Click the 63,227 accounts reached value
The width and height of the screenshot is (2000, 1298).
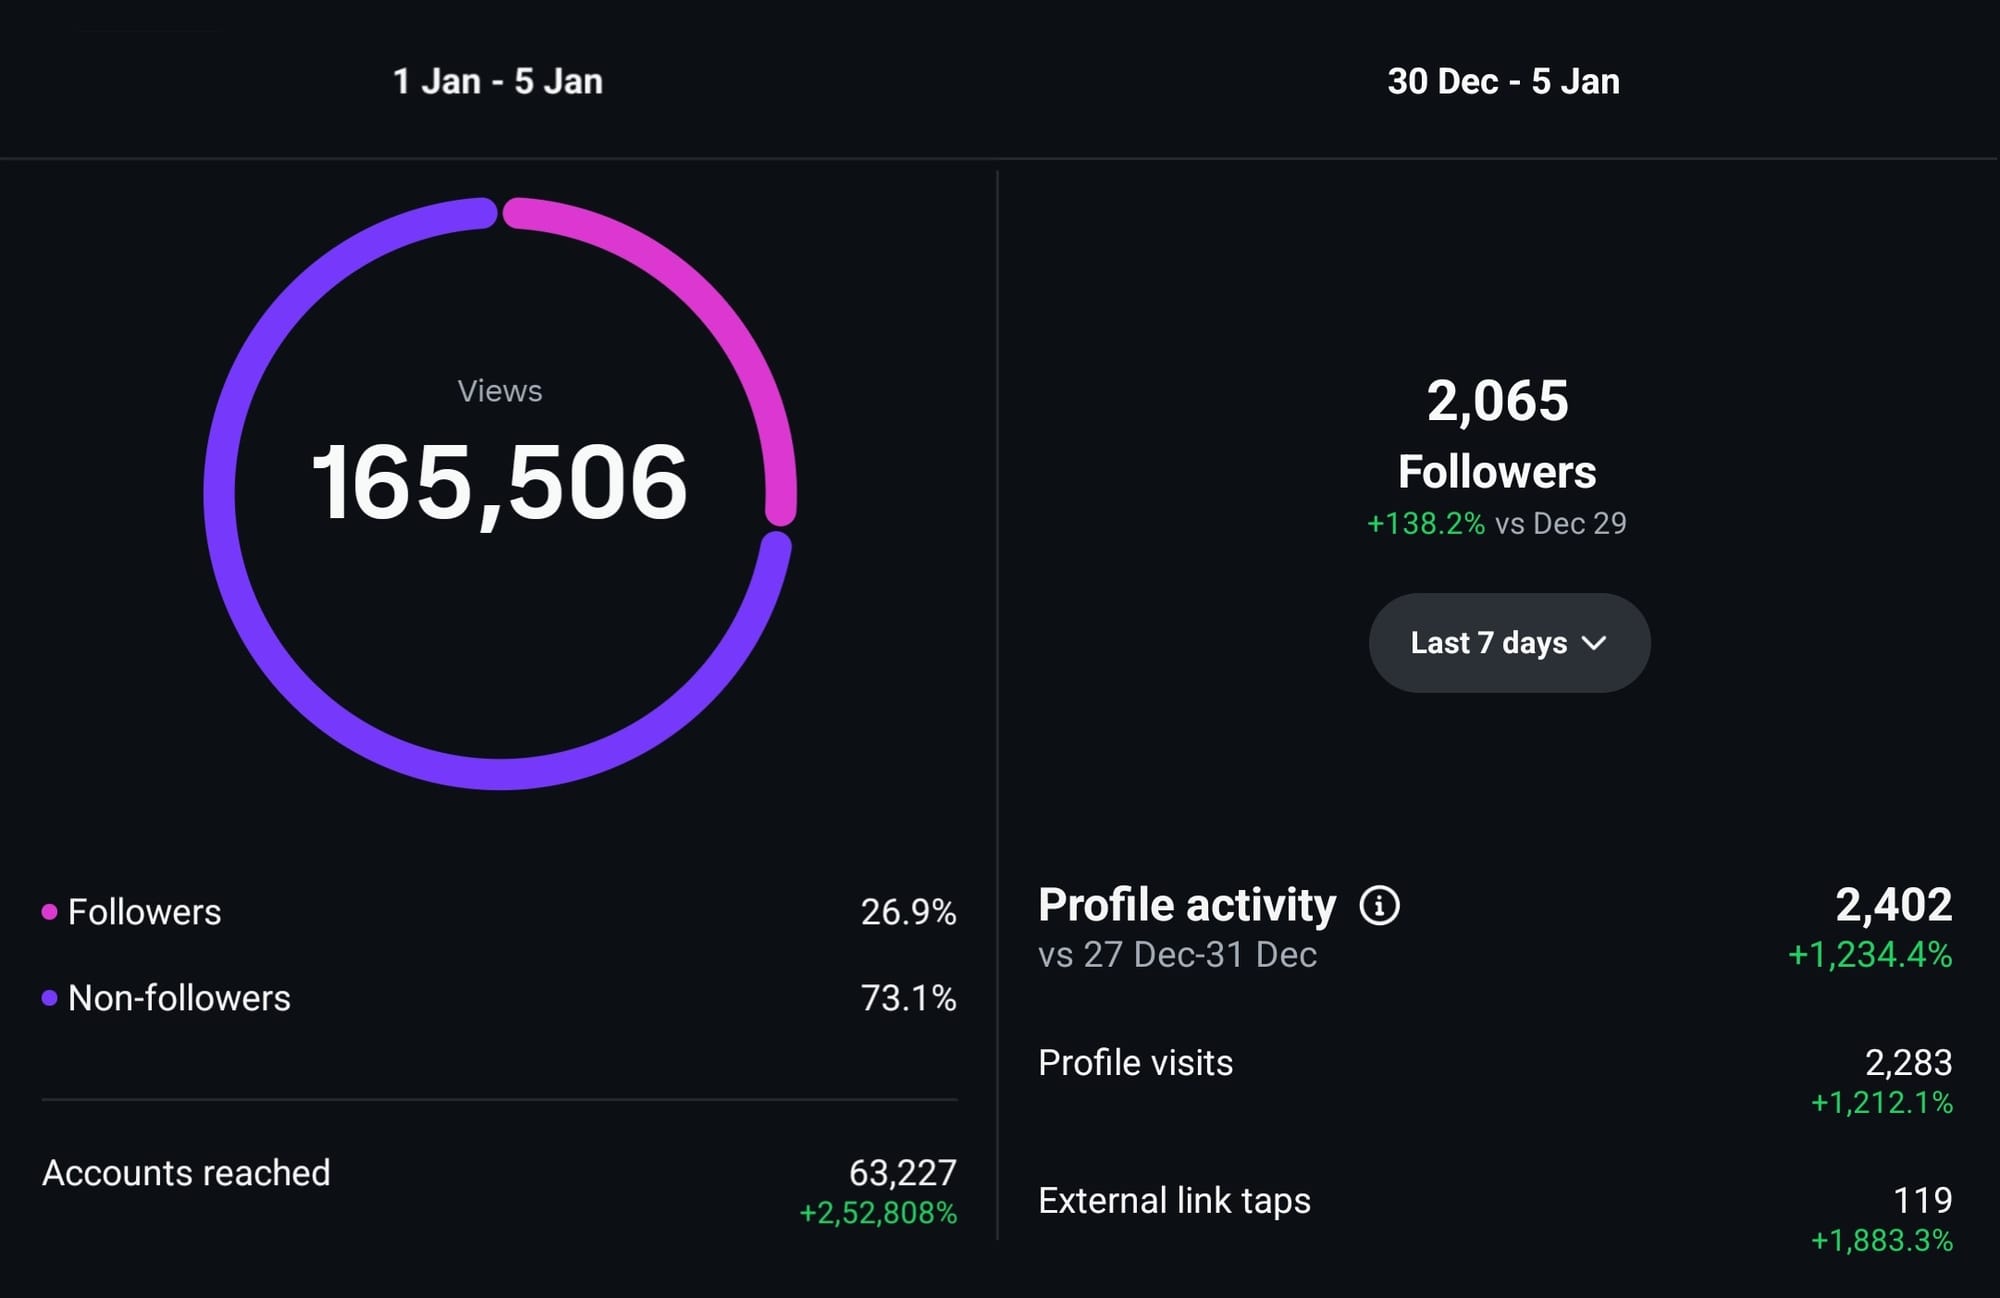(x=902, y=1172)
